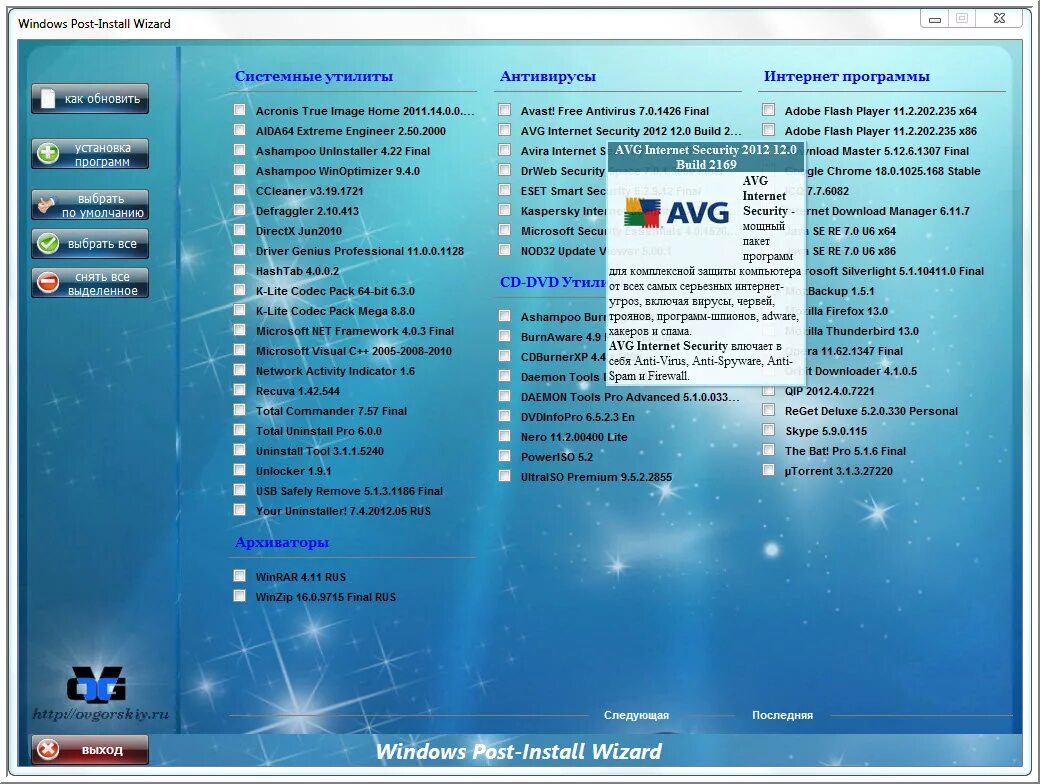Click the OVG logo icon
This screenshot has width=1040, height=784.
(x=96, y=685)
